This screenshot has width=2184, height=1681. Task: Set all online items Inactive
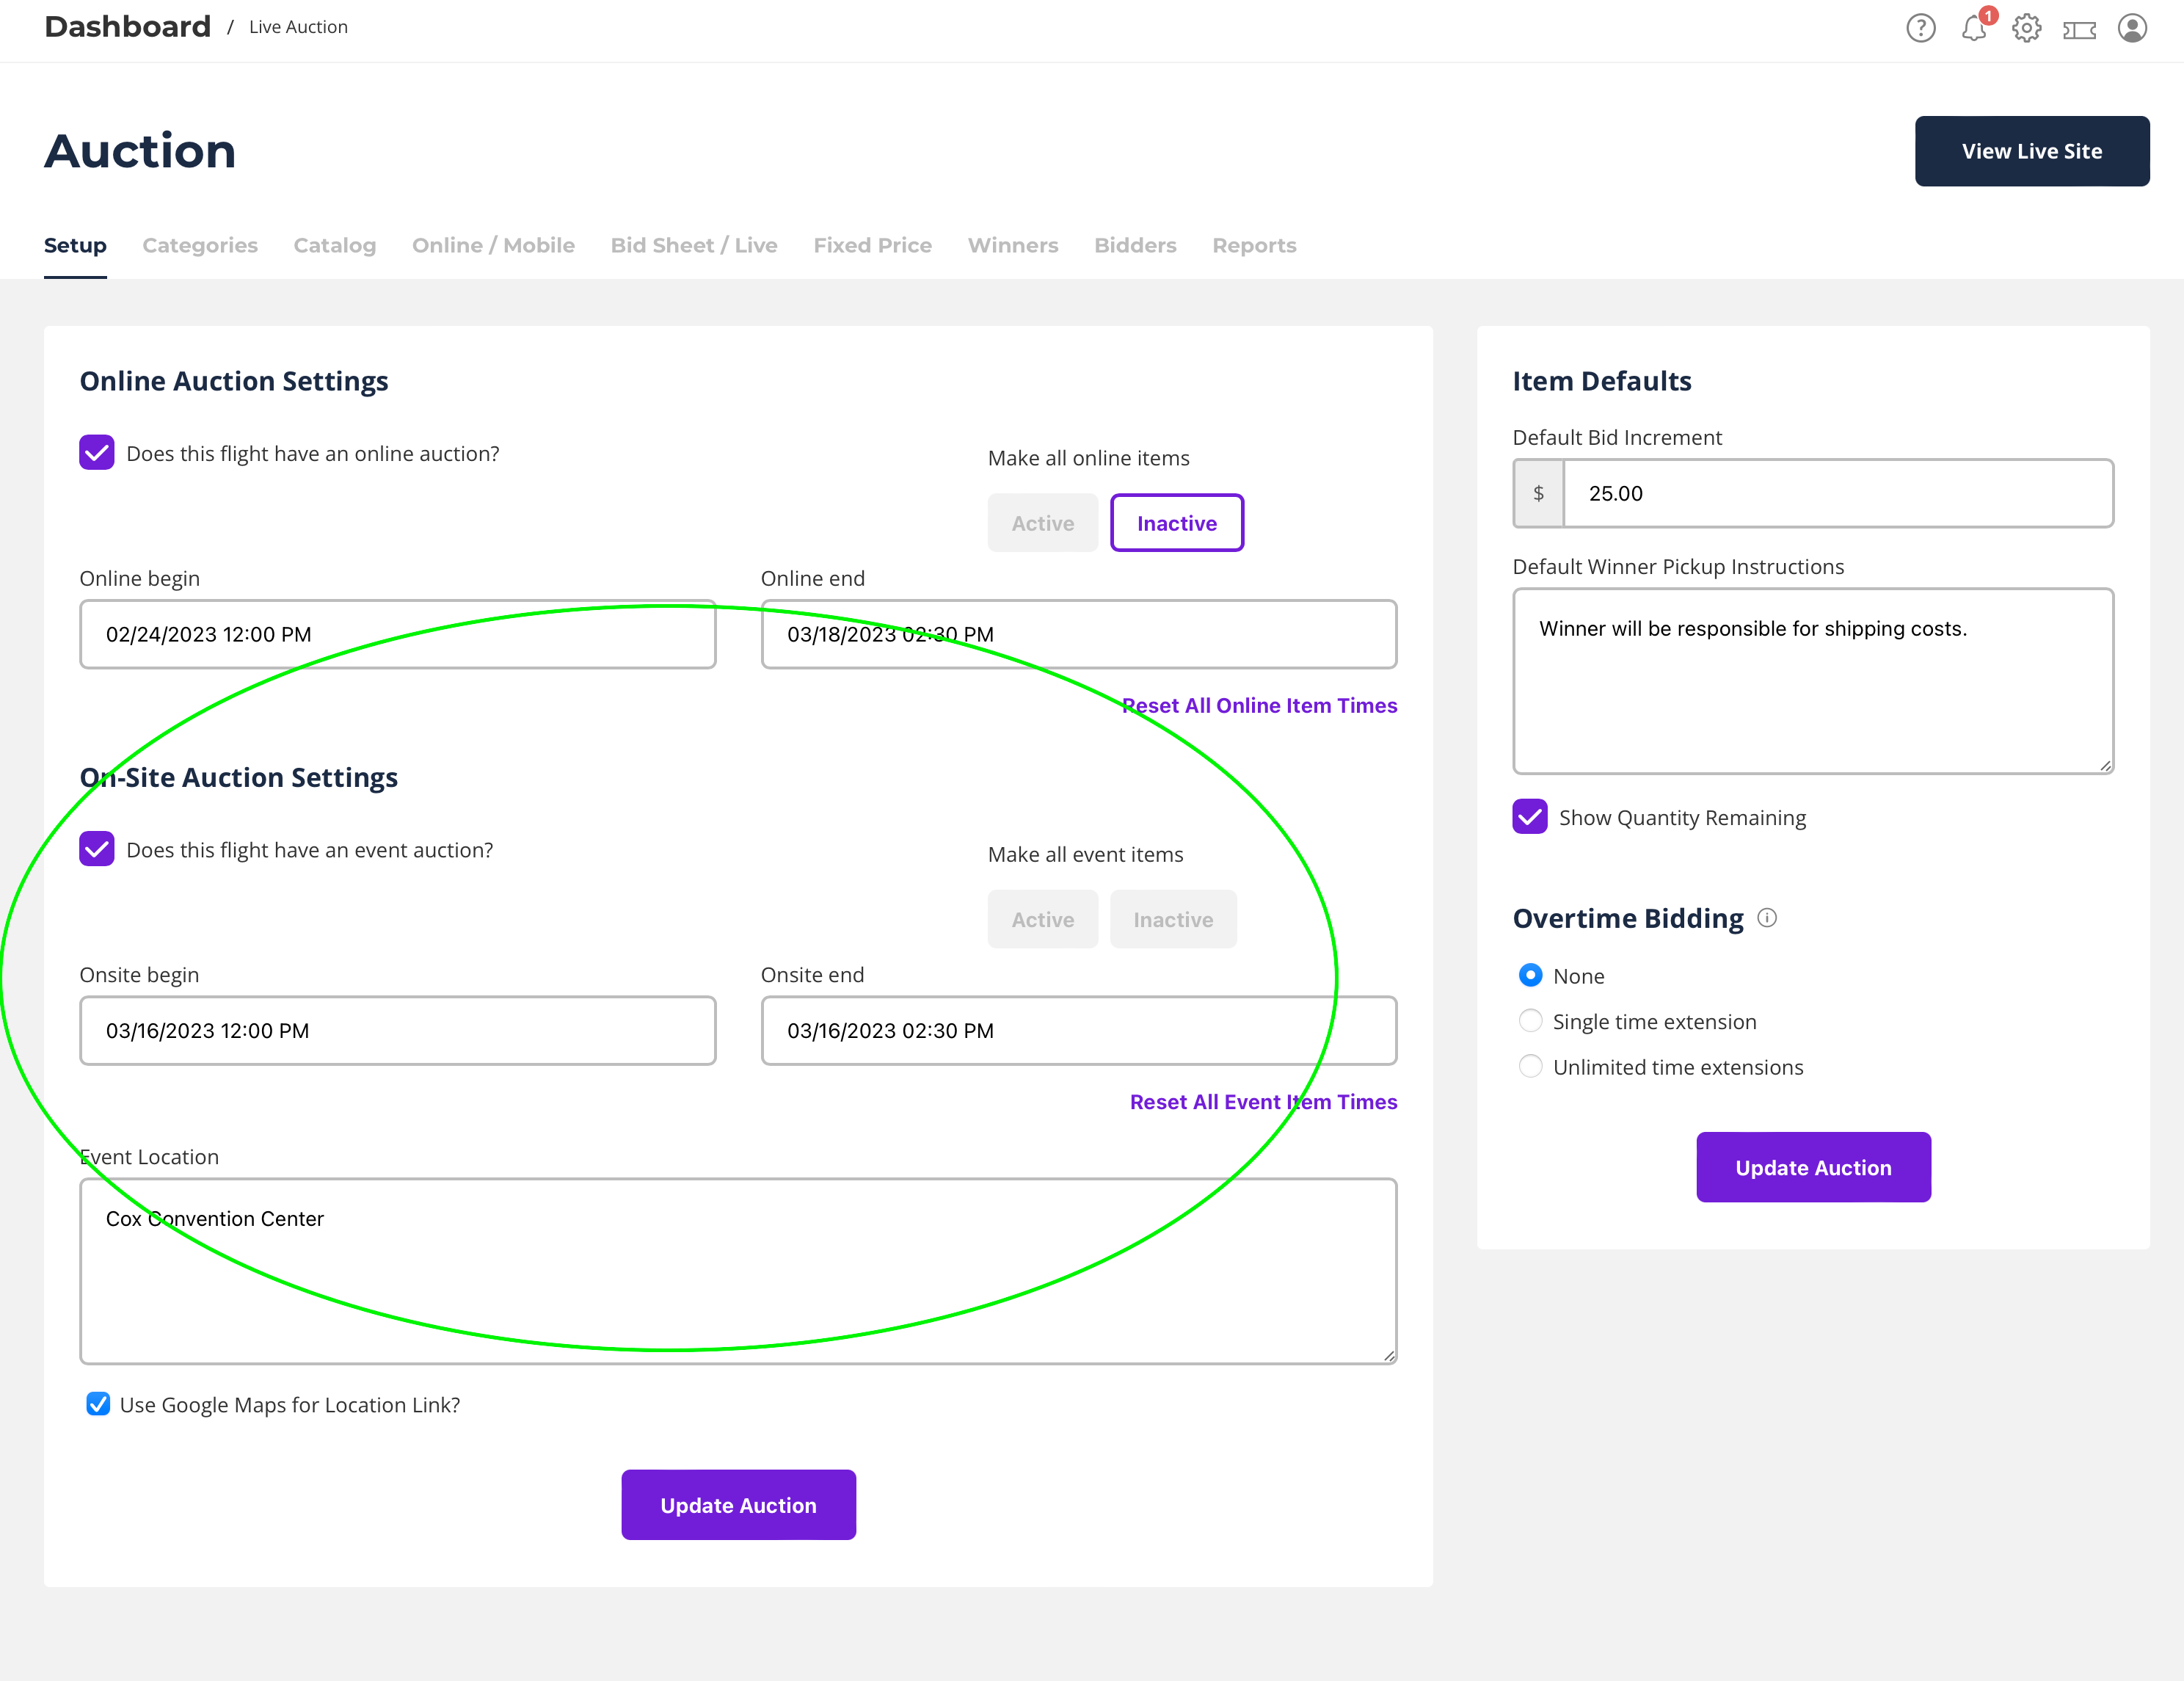(1176, 523)
